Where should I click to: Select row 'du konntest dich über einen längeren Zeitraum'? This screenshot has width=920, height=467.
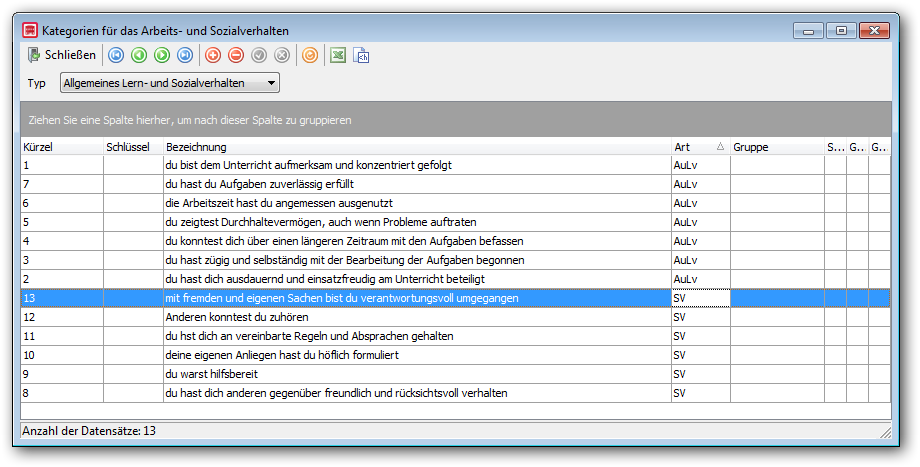(455, 241)
